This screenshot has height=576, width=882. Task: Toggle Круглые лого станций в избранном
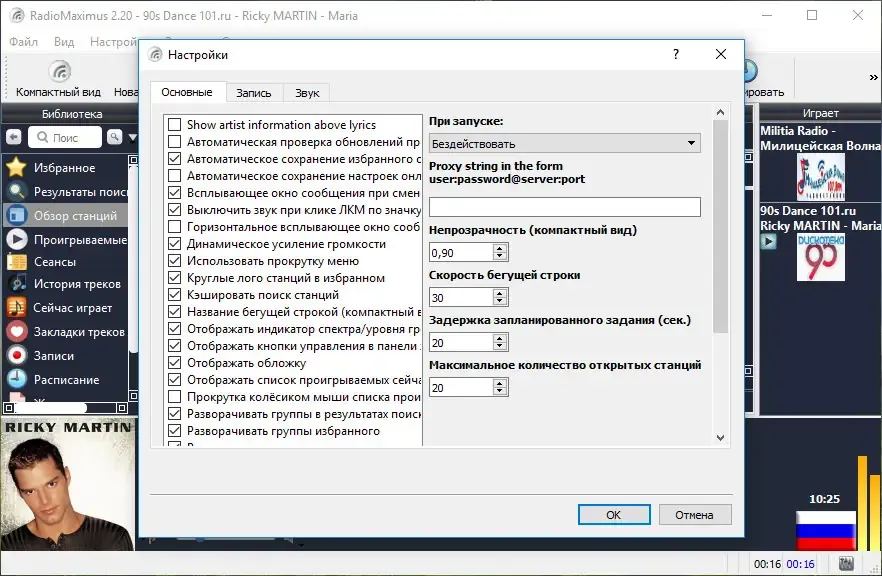pyautogui.click(x=174, y=277)
